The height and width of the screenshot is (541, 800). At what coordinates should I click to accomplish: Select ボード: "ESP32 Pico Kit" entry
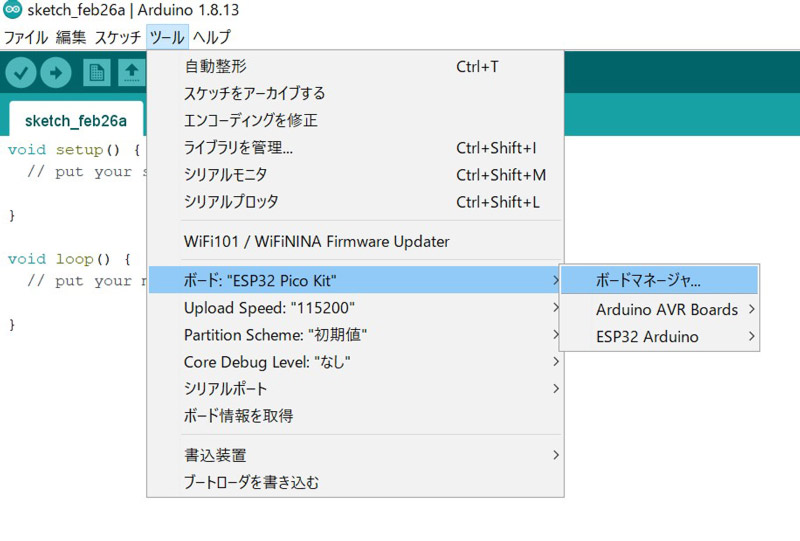[356, 280]
